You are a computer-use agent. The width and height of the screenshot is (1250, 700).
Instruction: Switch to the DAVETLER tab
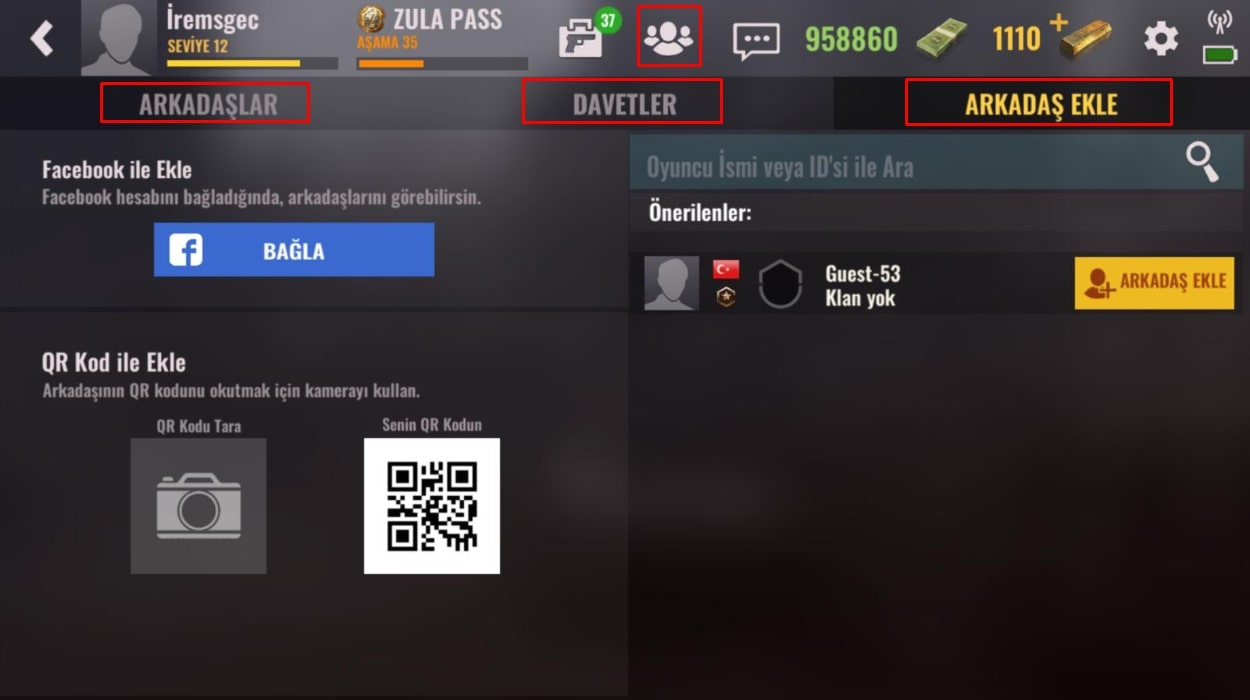(x=624, y=104)
